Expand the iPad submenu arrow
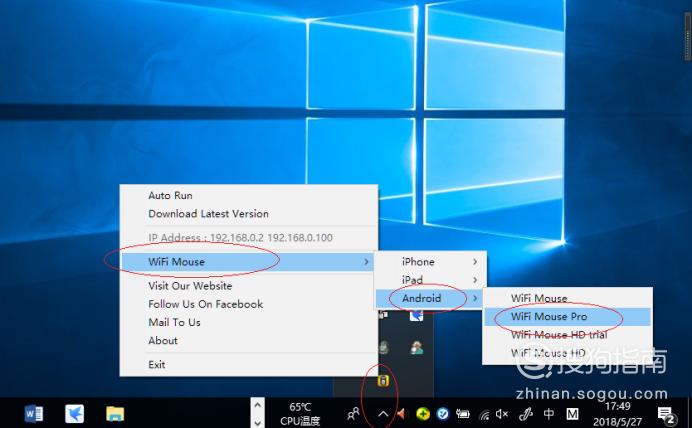The width and height of the screenshot is (692, 428). [x=475, y=280]
